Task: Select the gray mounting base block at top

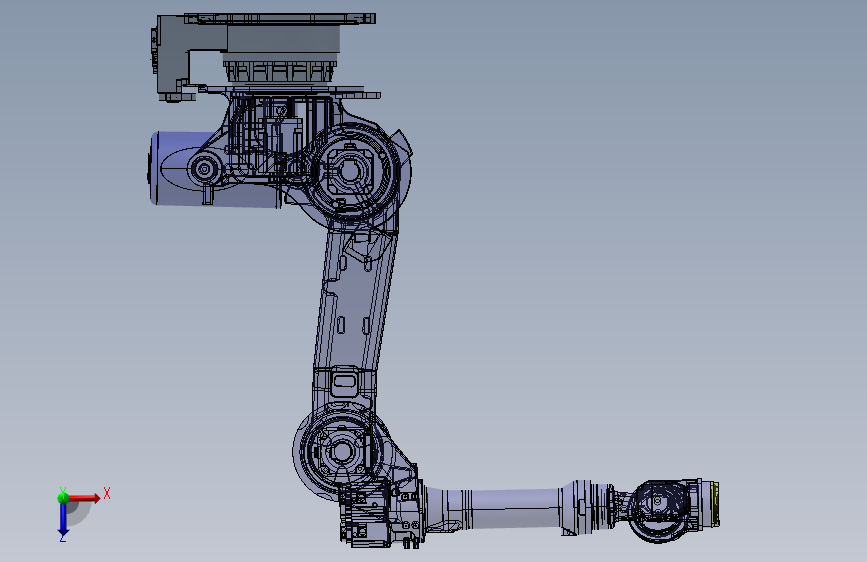Action: (282, 40)
